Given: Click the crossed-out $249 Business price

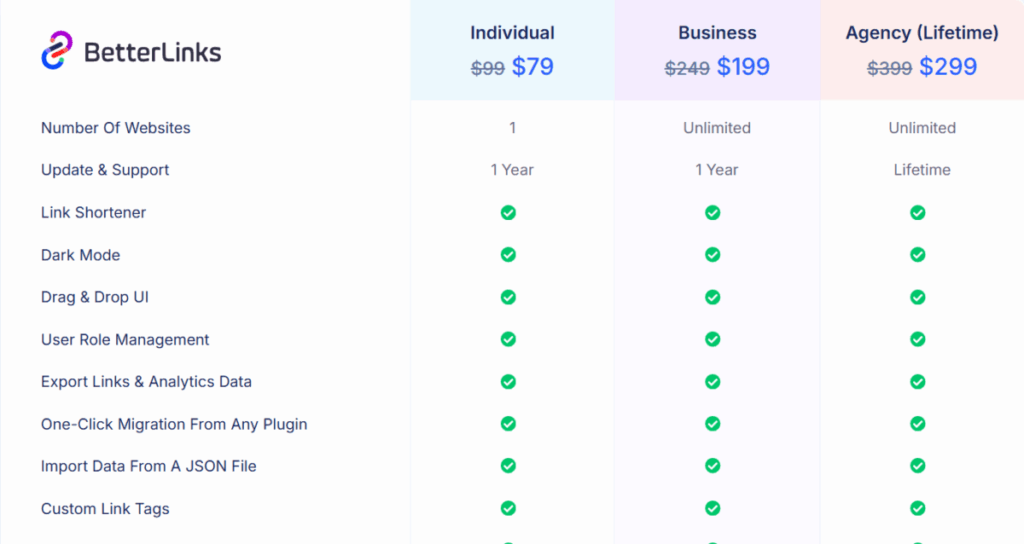Looking at the screenshot, I should [687, 68].
